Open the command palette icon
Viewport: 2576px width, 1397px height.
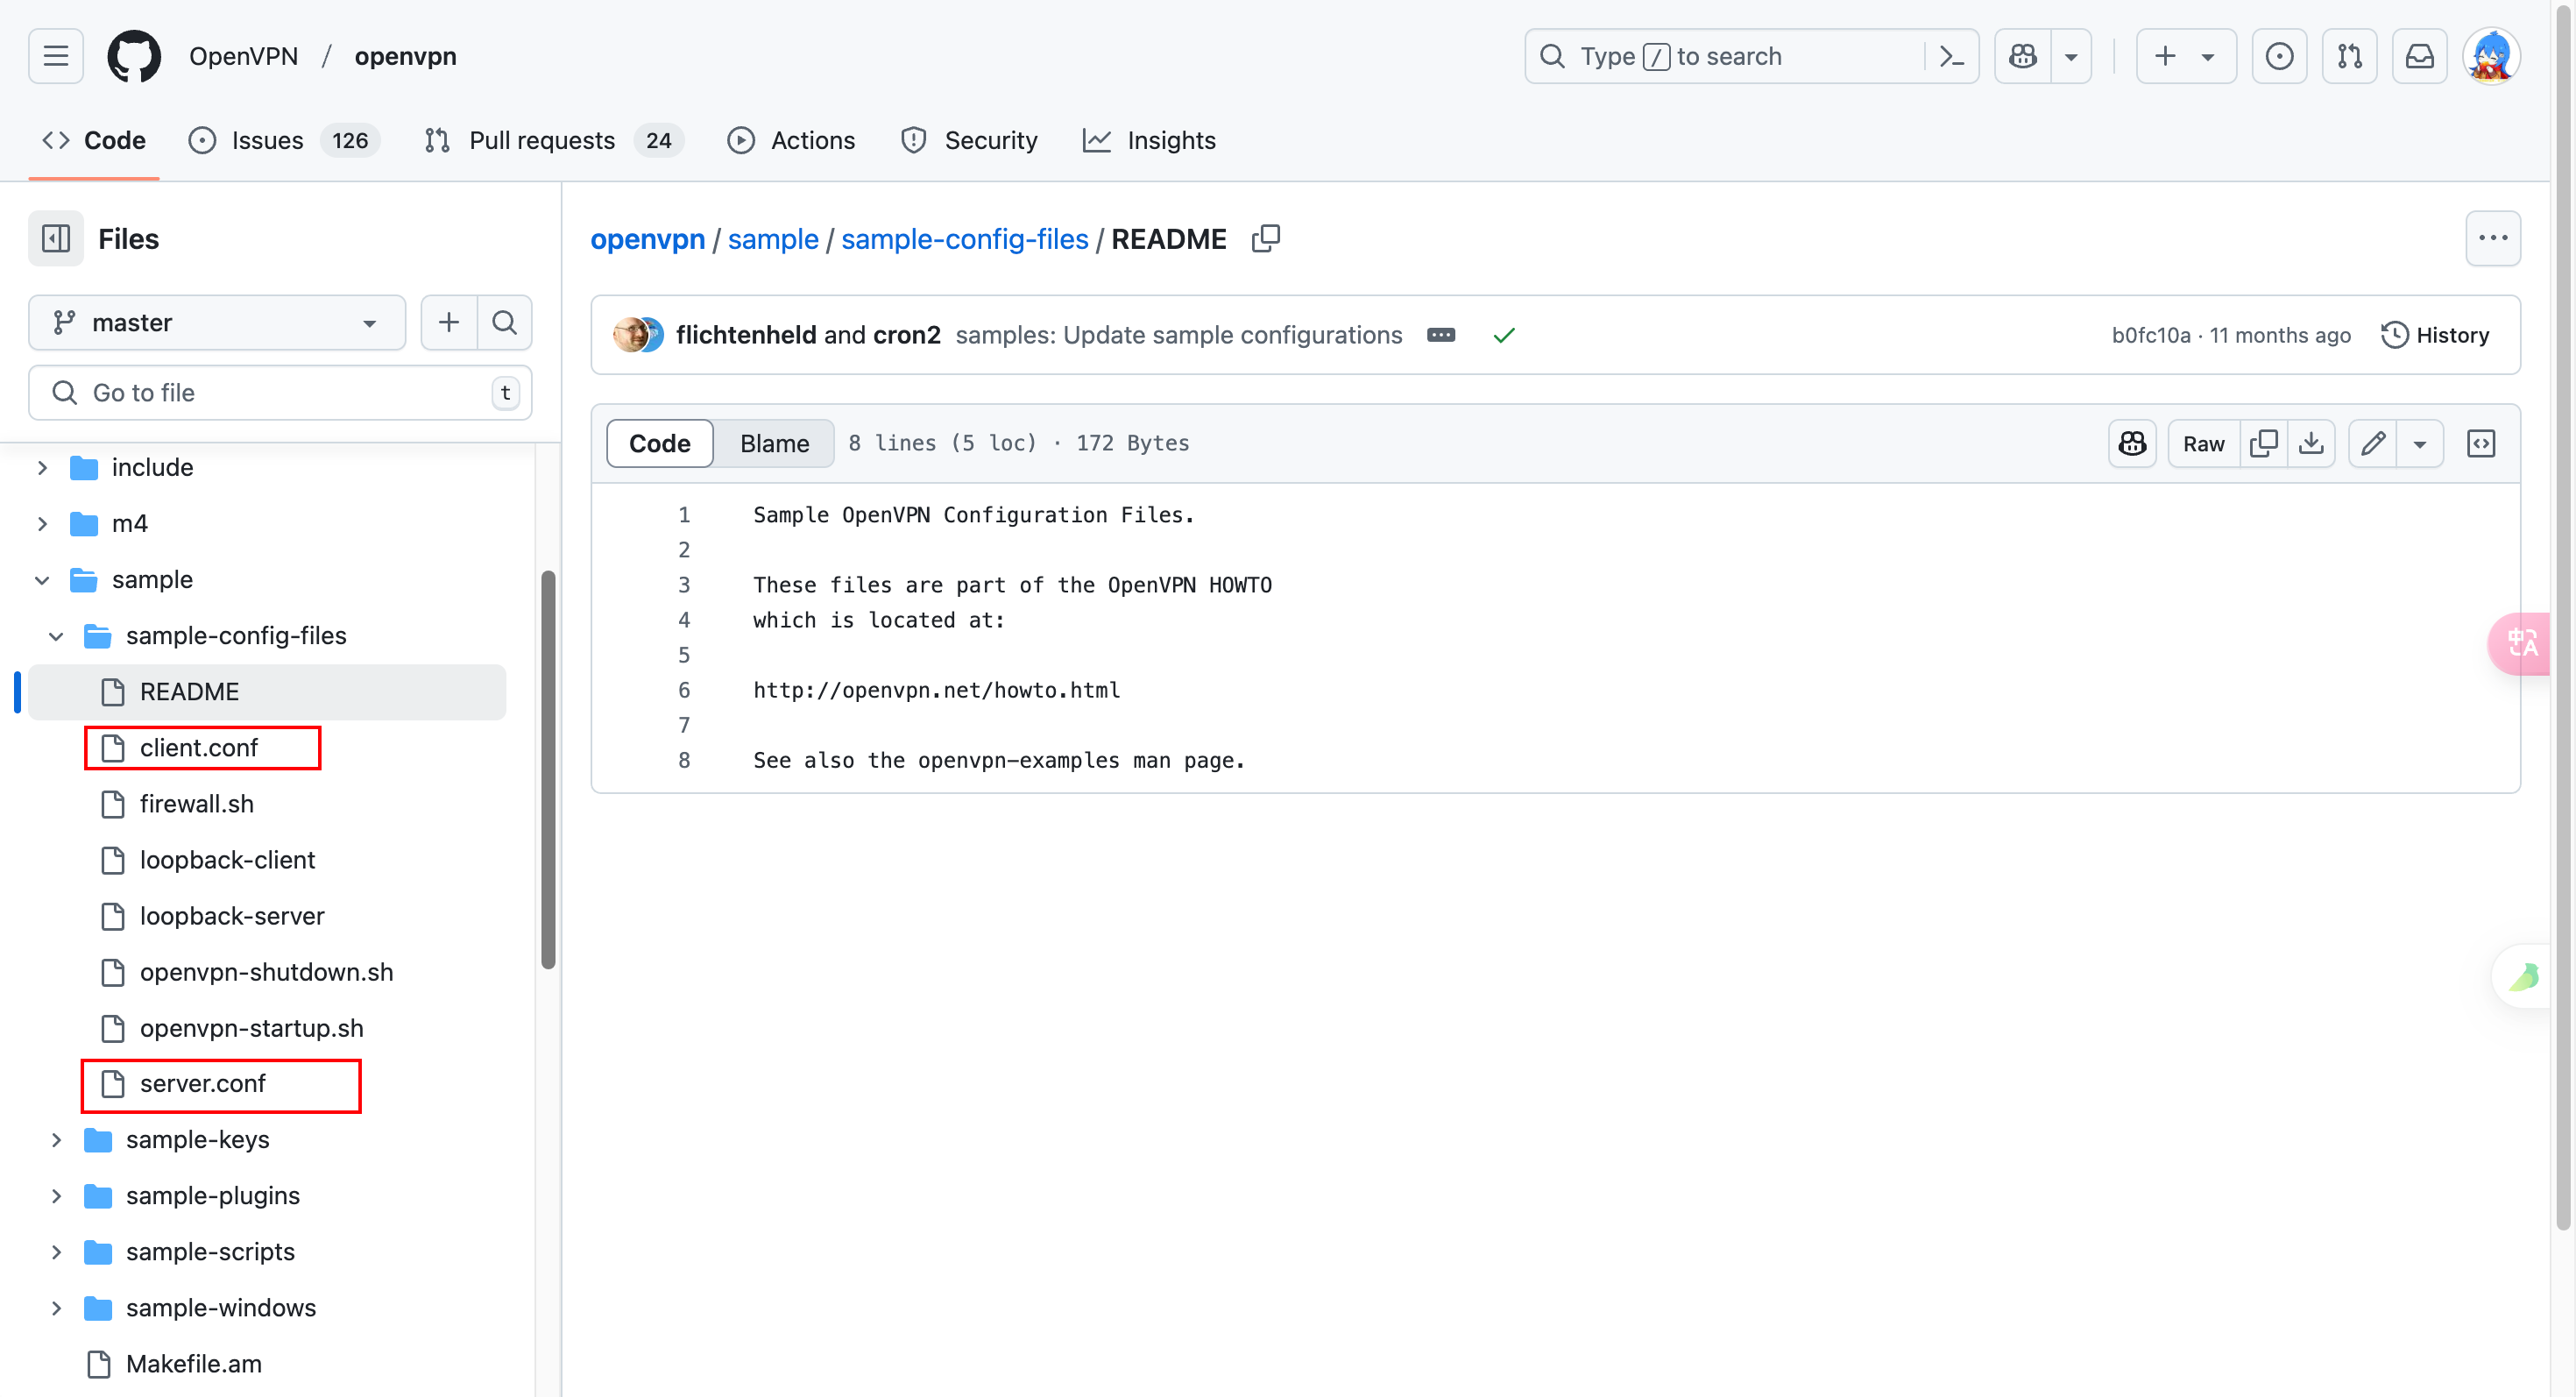click(x=1951, y=56)
